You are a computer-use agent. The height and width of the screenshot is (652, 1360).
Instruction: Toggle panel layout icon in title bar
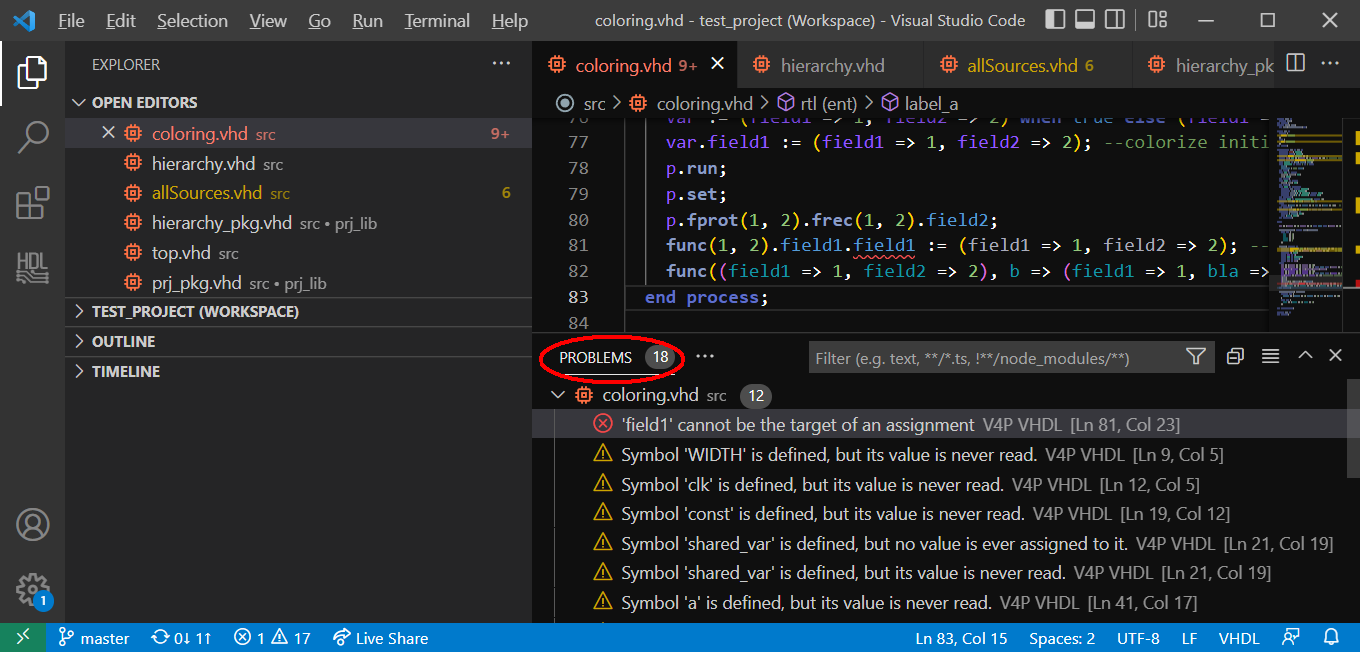coord(1085,20)
